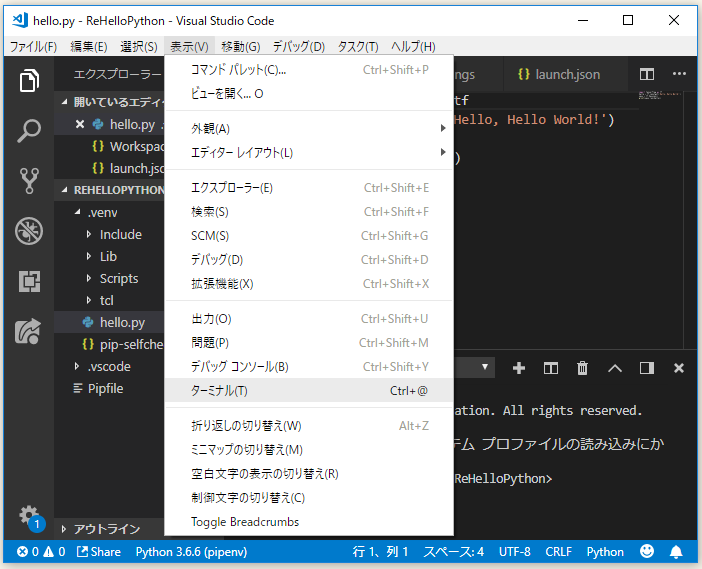
Task: Open the 移動(G) menu
Action: click(x=241, y=47)
